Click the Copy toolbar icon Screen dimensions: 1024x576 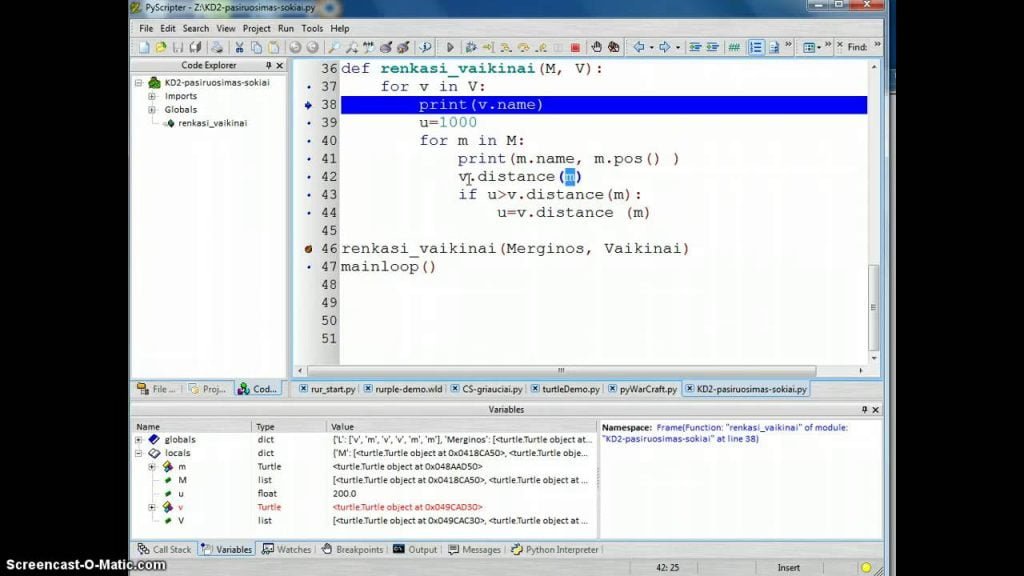click(x=257, y=47)
